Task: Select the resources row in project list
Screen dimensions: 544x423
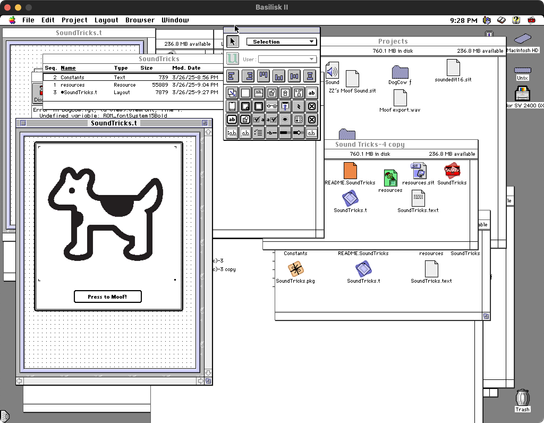Action: pos(133,85)
